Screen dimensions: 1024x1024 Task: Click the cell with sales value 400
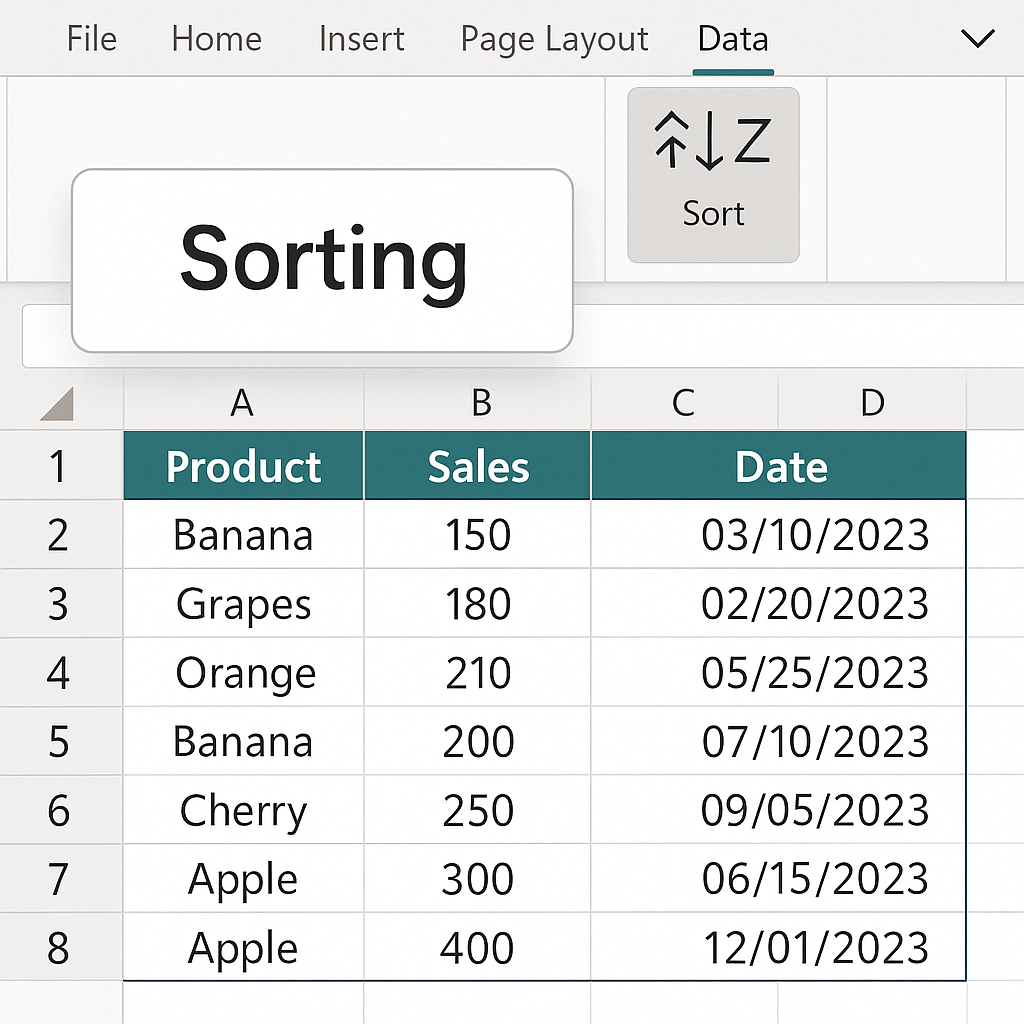pyautogui.click(x=478, y=948)
